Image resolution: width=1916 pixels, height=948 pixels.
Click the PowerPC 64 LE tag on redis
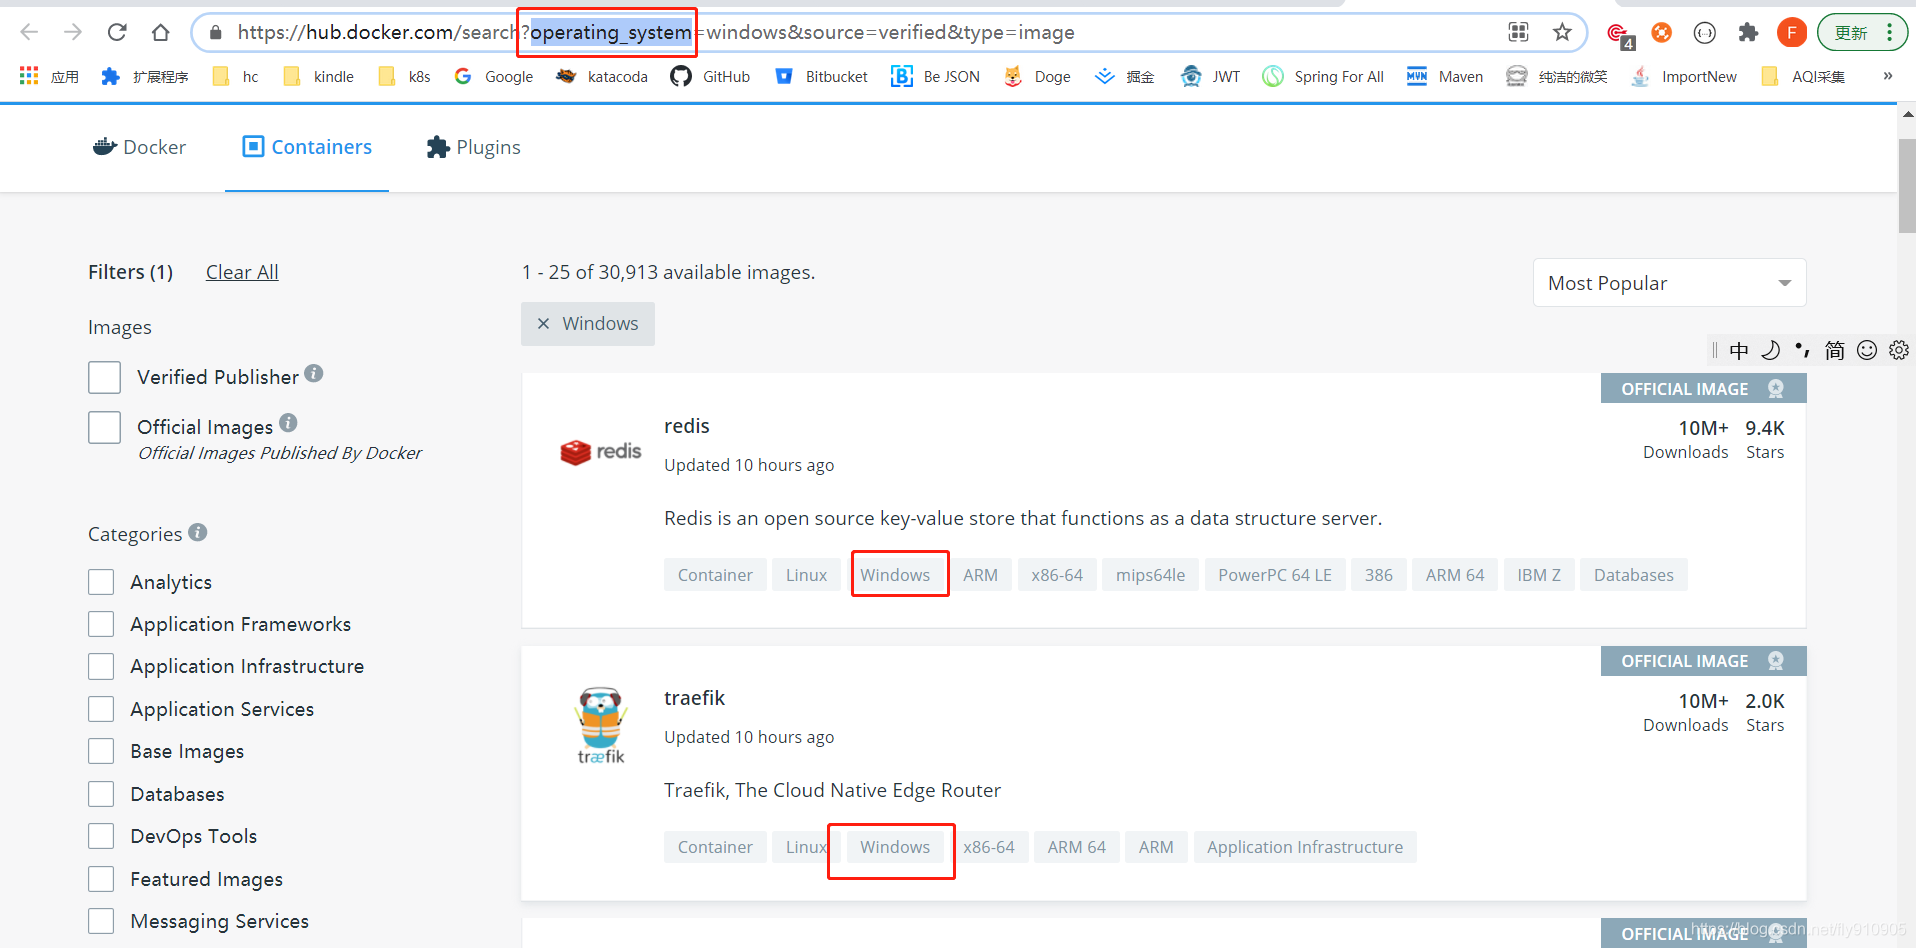(1274, 575)
